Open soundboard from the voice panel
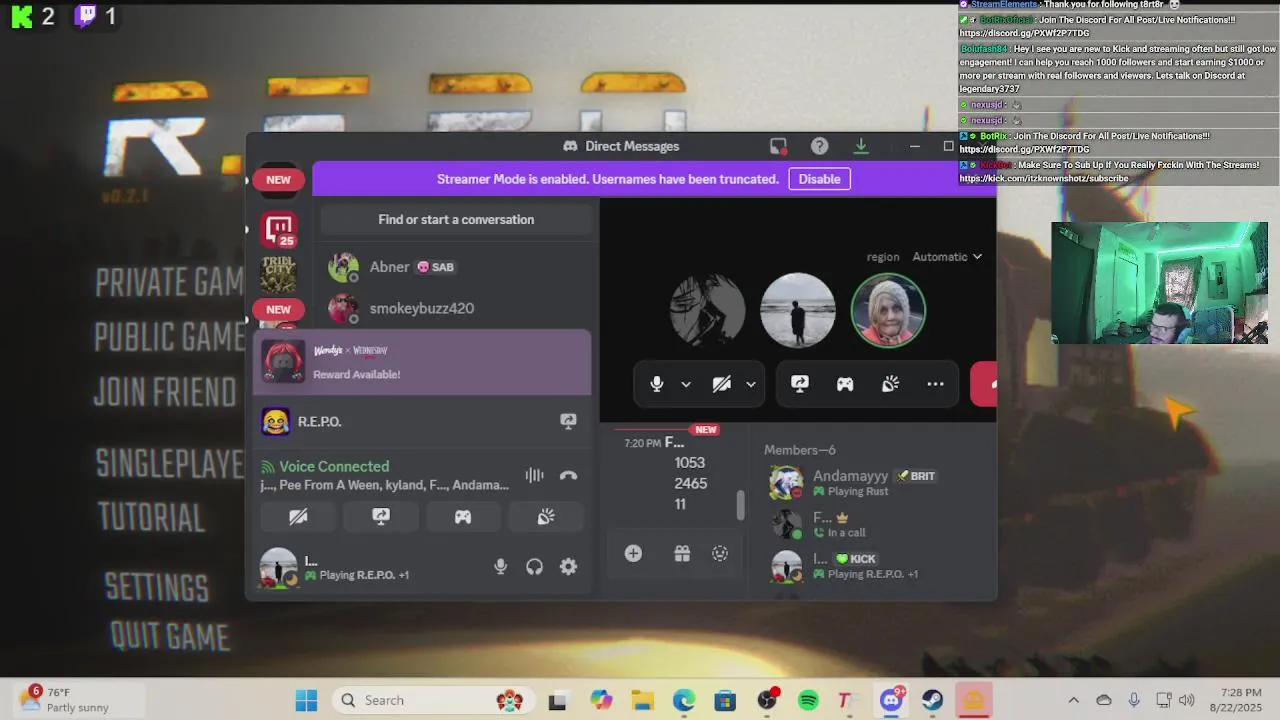This screenshot has width=1280, height=720. (546, 517)
